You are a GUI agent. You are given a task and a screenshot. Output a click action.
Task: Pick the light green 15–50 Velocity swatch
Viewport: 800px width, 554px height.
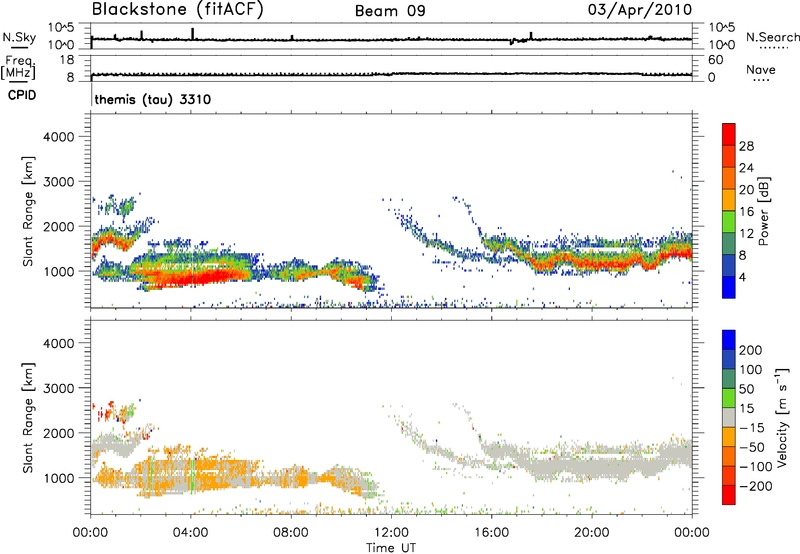[x=729, y=398]
